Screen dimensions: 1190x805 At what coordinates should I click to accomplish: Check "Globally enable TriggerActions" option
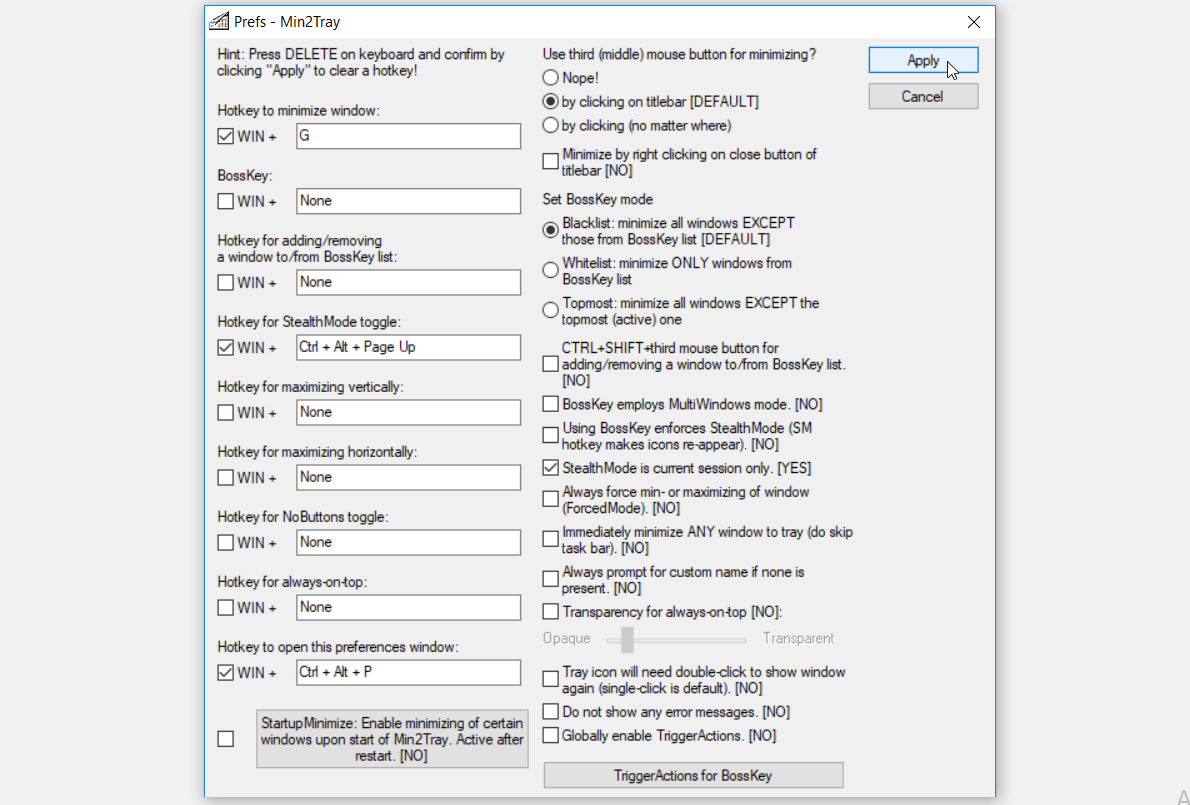(x=550, y=735)
